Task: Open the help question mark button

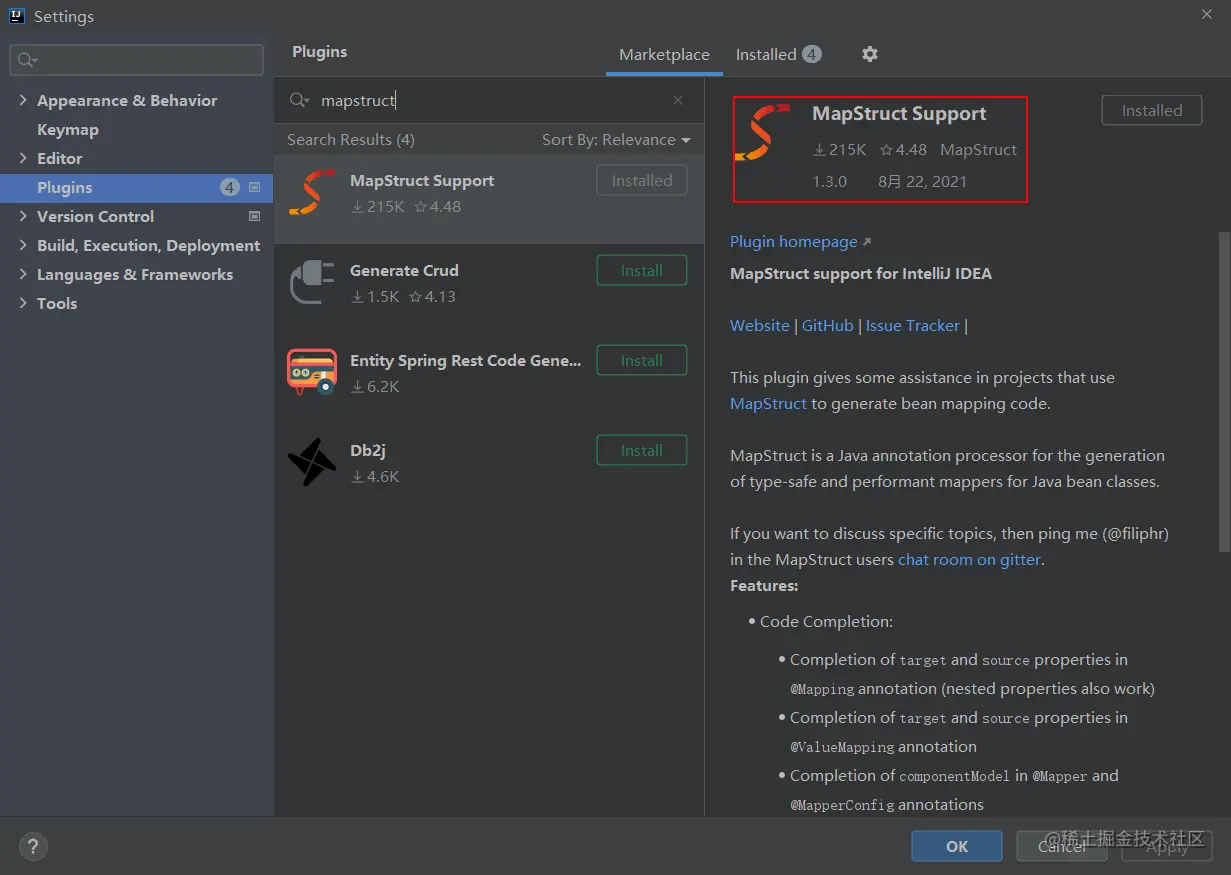Action: (33, 847)
